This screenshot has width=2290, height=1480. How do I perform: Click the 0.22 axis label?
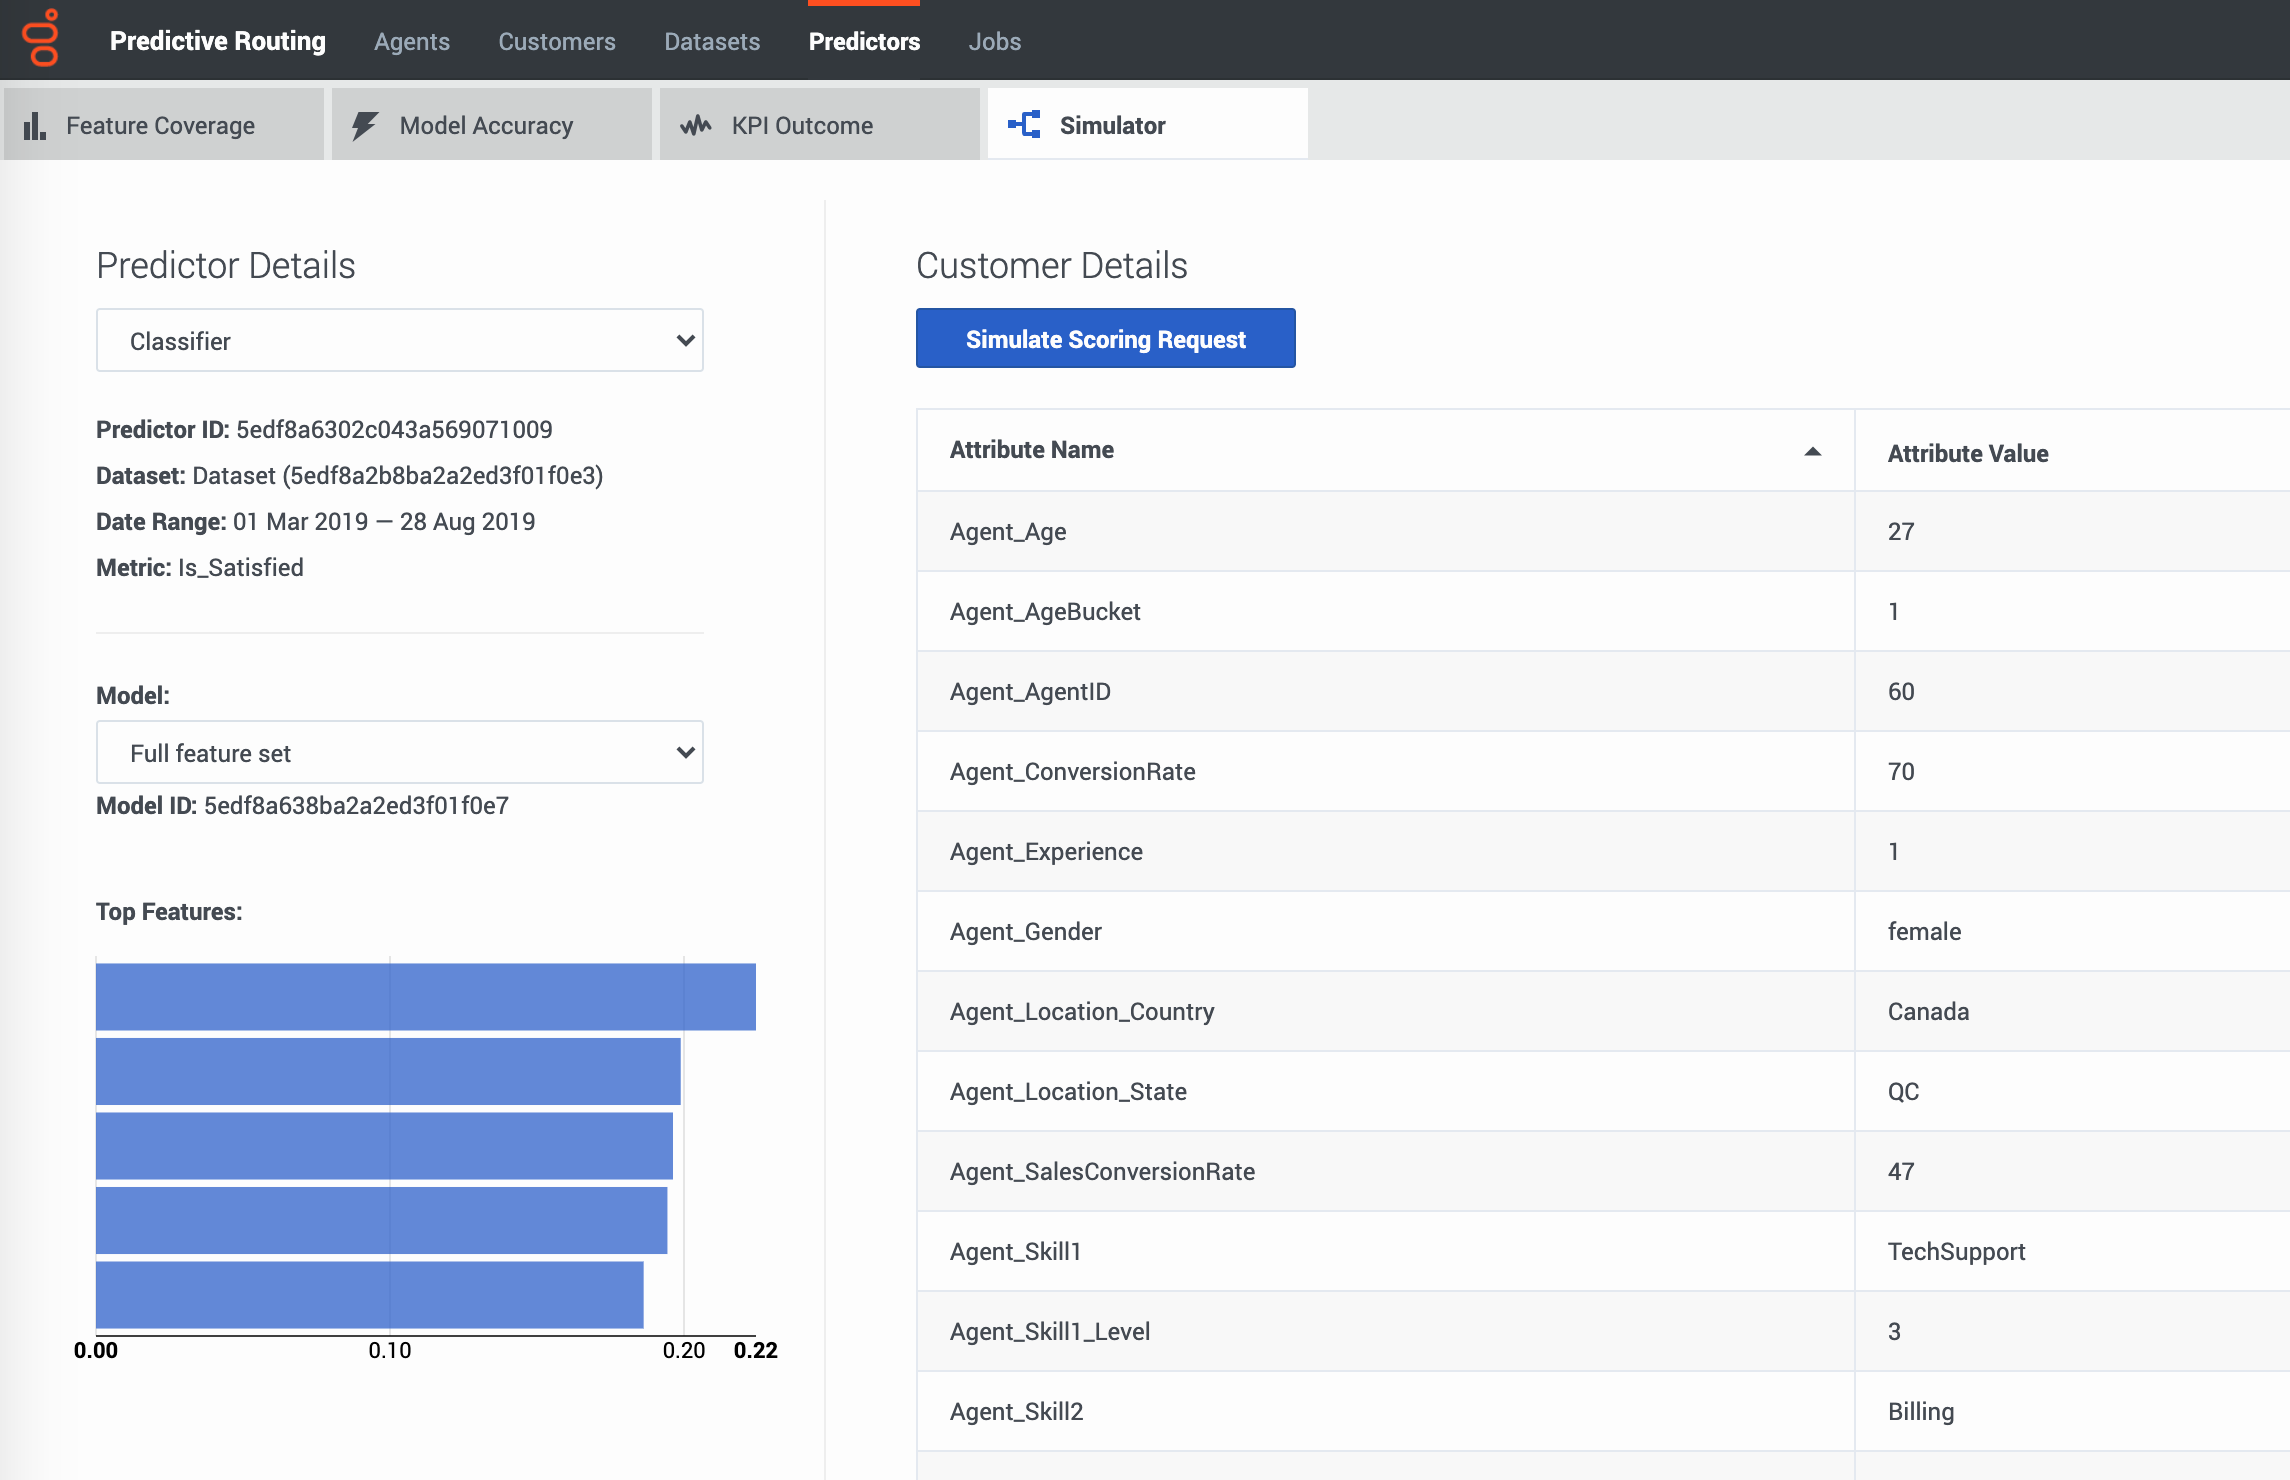(756, 1350)
